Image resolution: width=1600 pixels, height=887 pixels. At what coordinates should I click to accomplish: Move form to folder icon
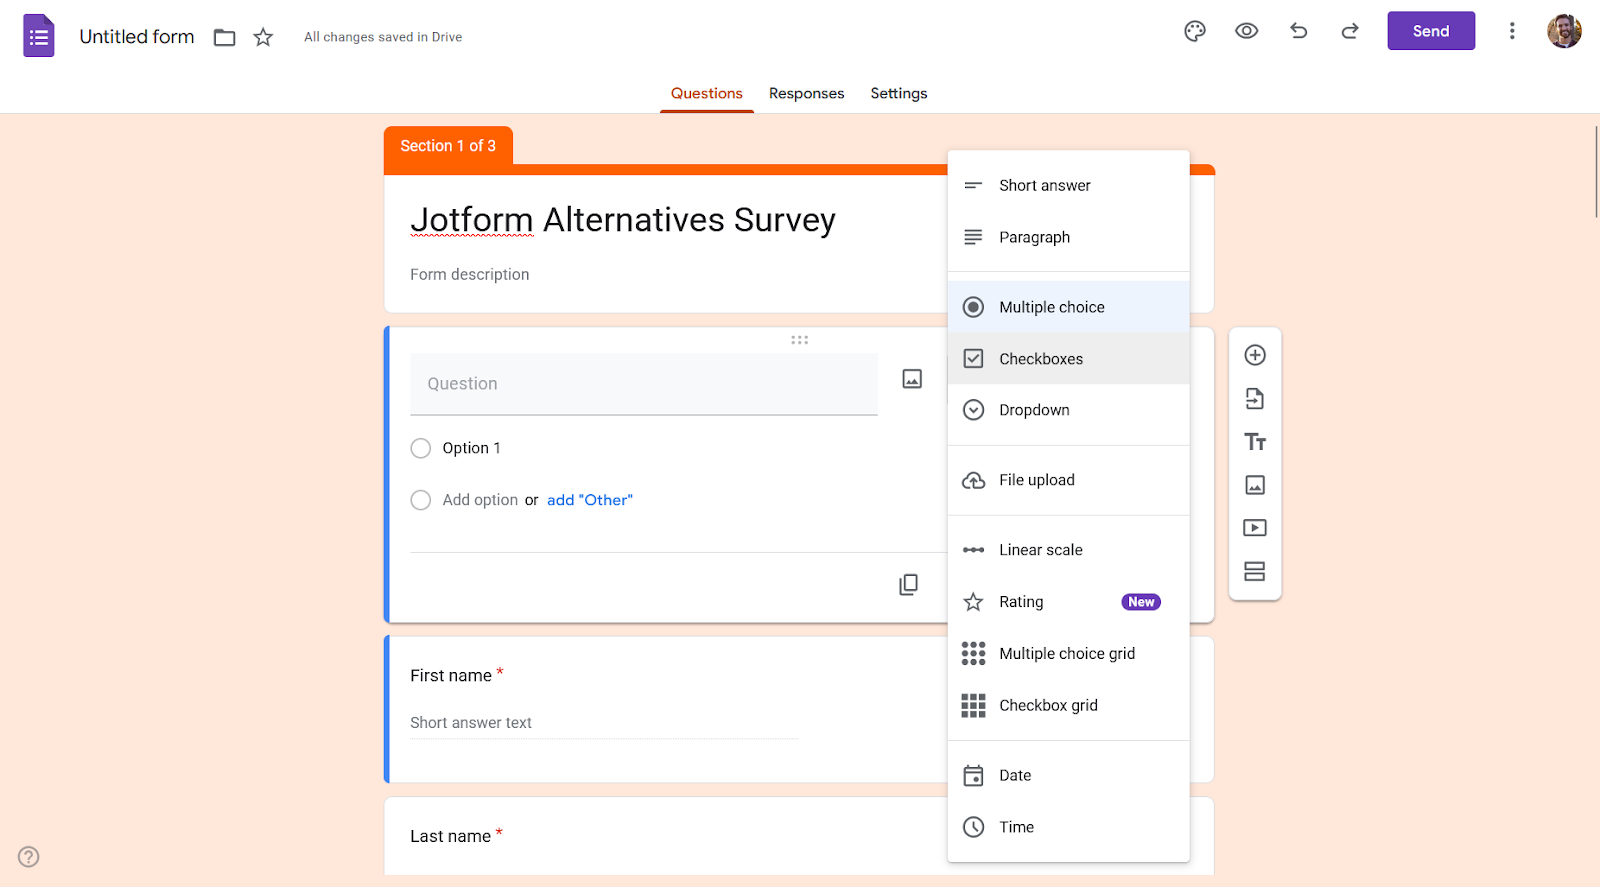(225, 37)
